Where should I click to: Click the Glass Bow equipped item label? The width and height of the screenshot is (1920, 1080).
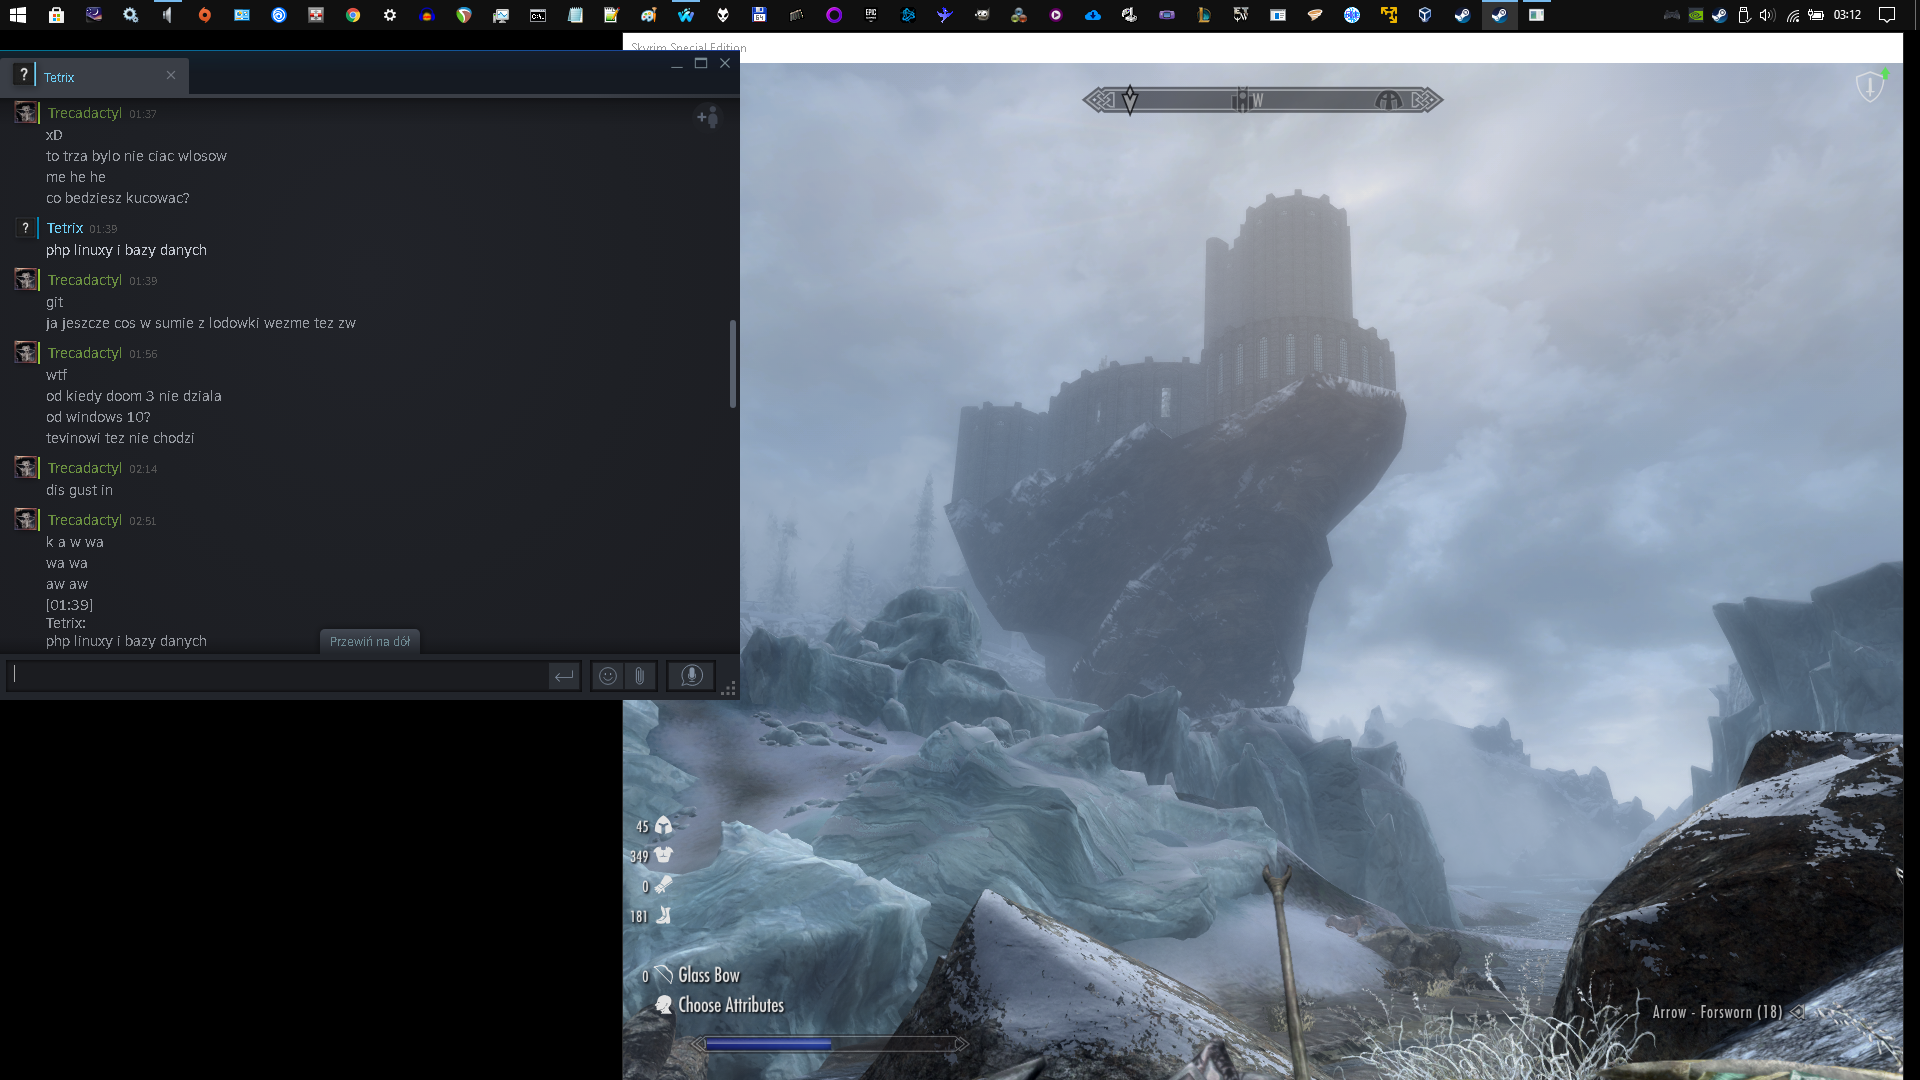[x=708, y=975]
